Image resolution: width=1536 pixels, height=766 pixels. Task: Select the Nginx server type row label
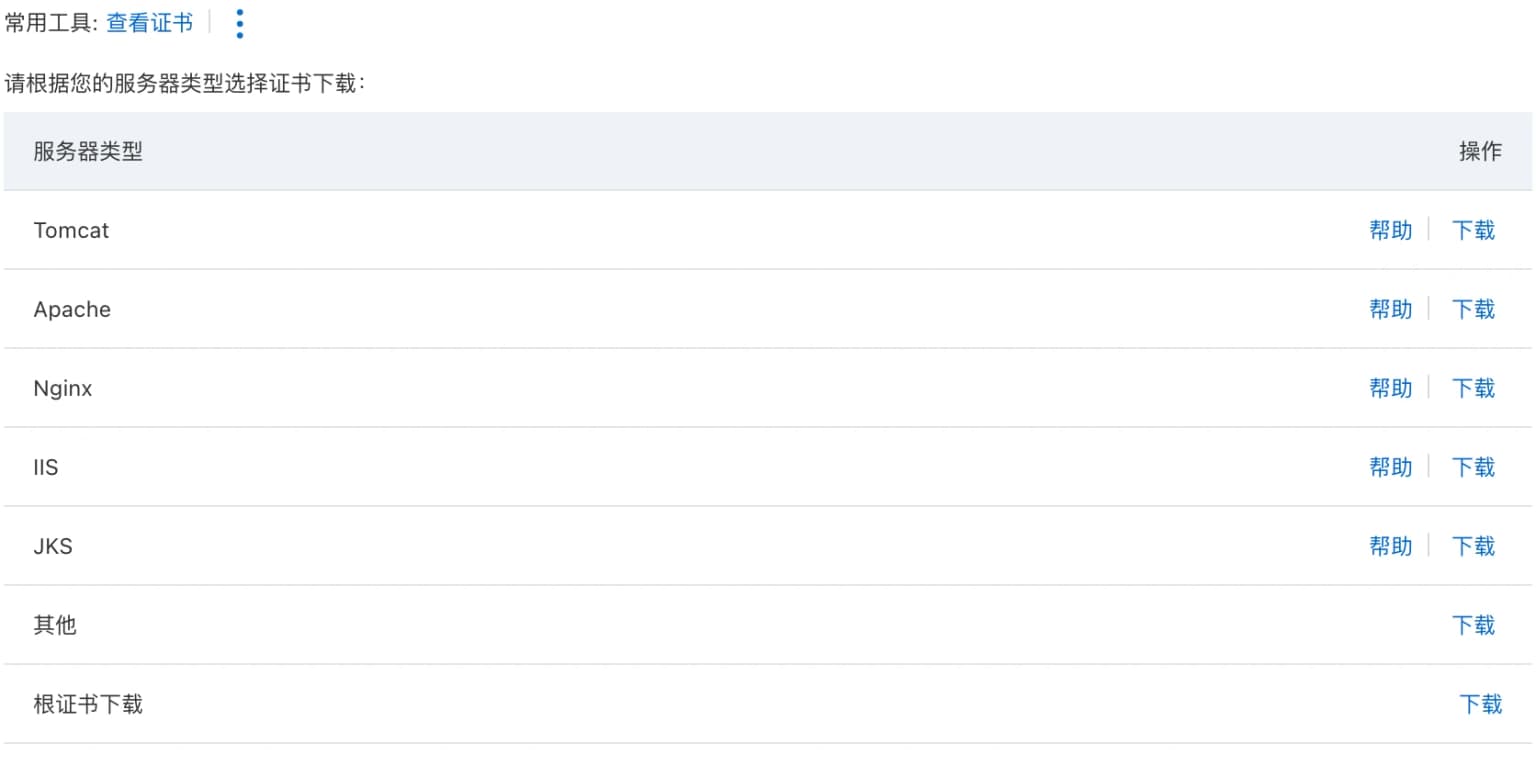point(63,388)
